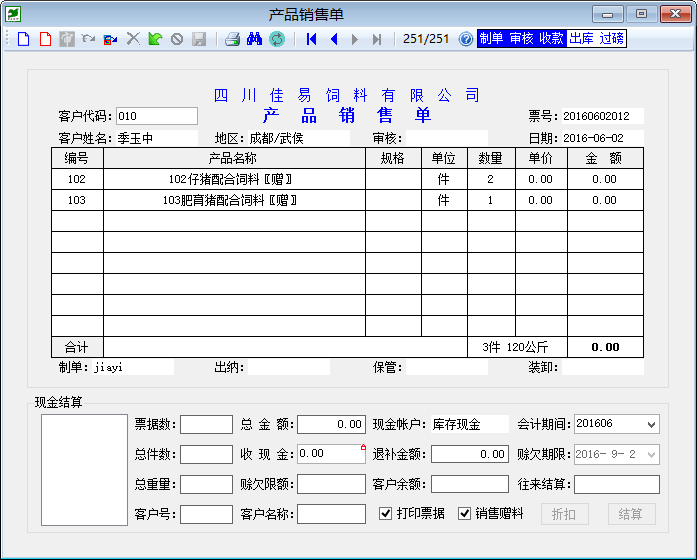
Task: Click the 总重量 input field
Action: 206,484
